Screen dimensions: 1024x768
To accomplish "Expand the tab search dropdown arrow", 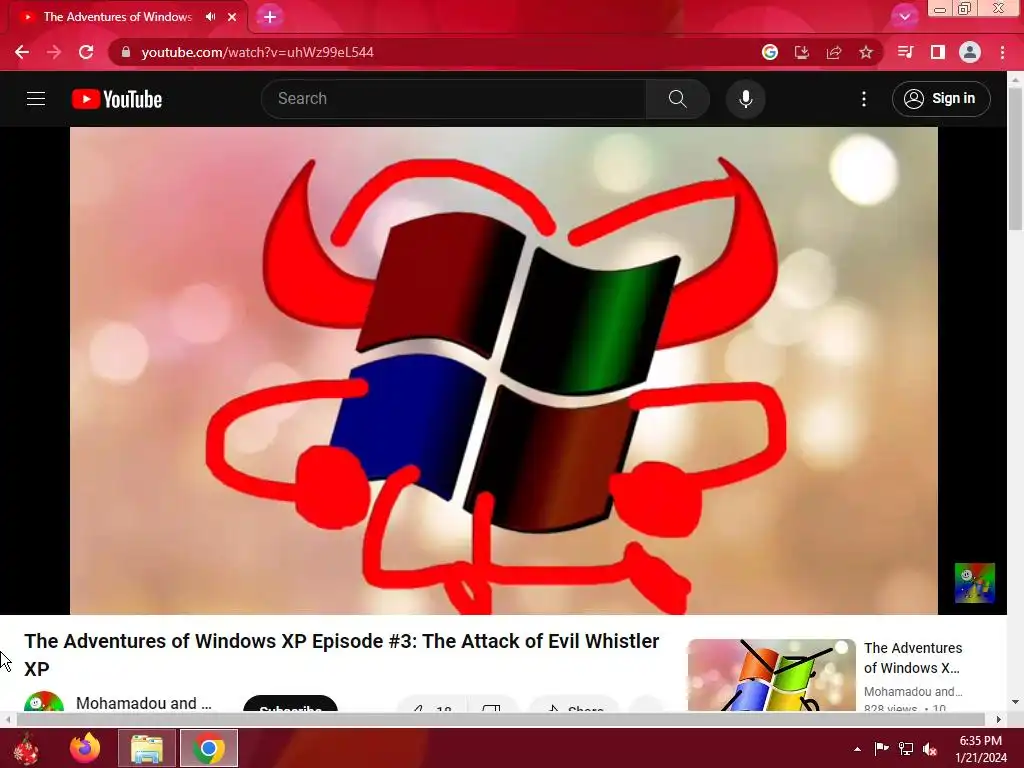I will pyautogui.click(x=904, y=17).
